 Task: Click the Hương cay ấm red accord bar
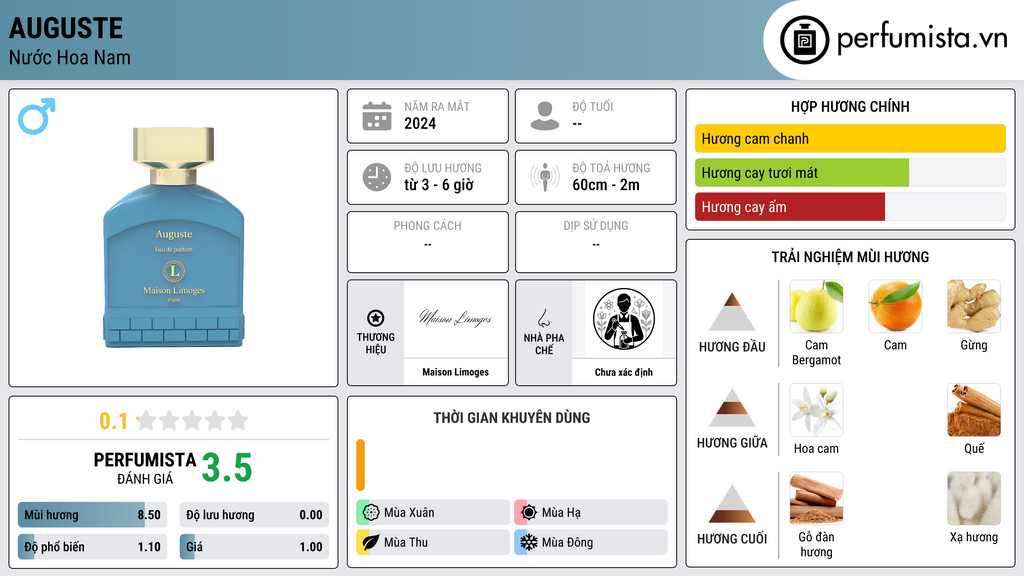(x=790, y=207)
